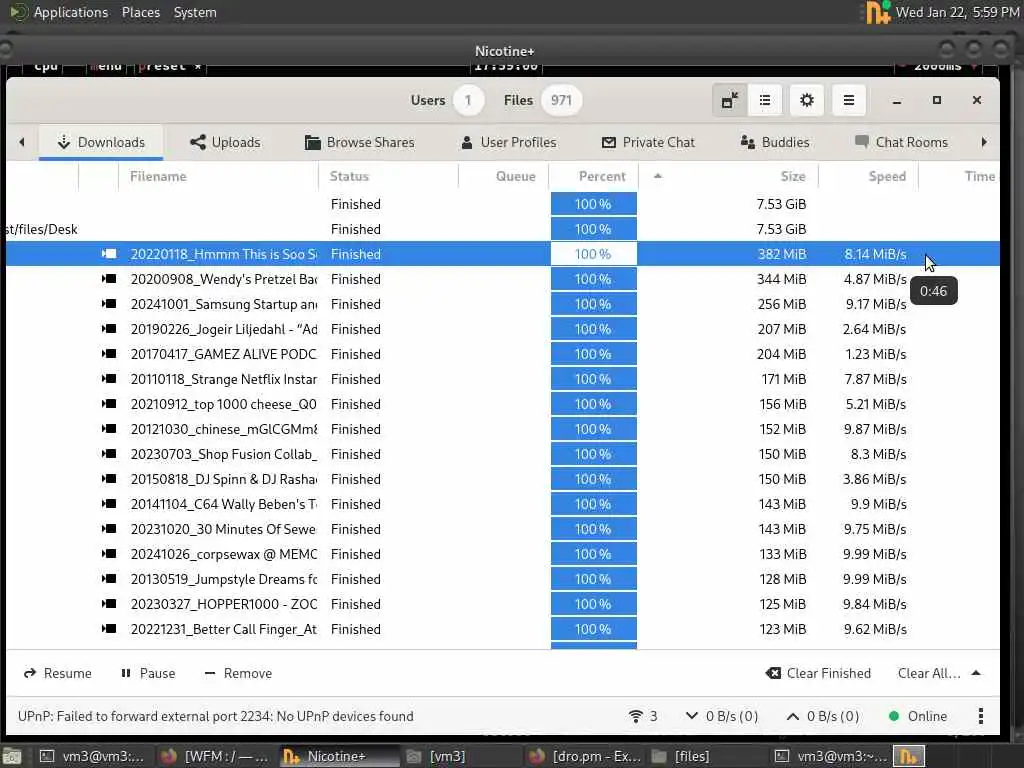
Task: Switch to the Uploads tab
Action: tap(225, 142)
